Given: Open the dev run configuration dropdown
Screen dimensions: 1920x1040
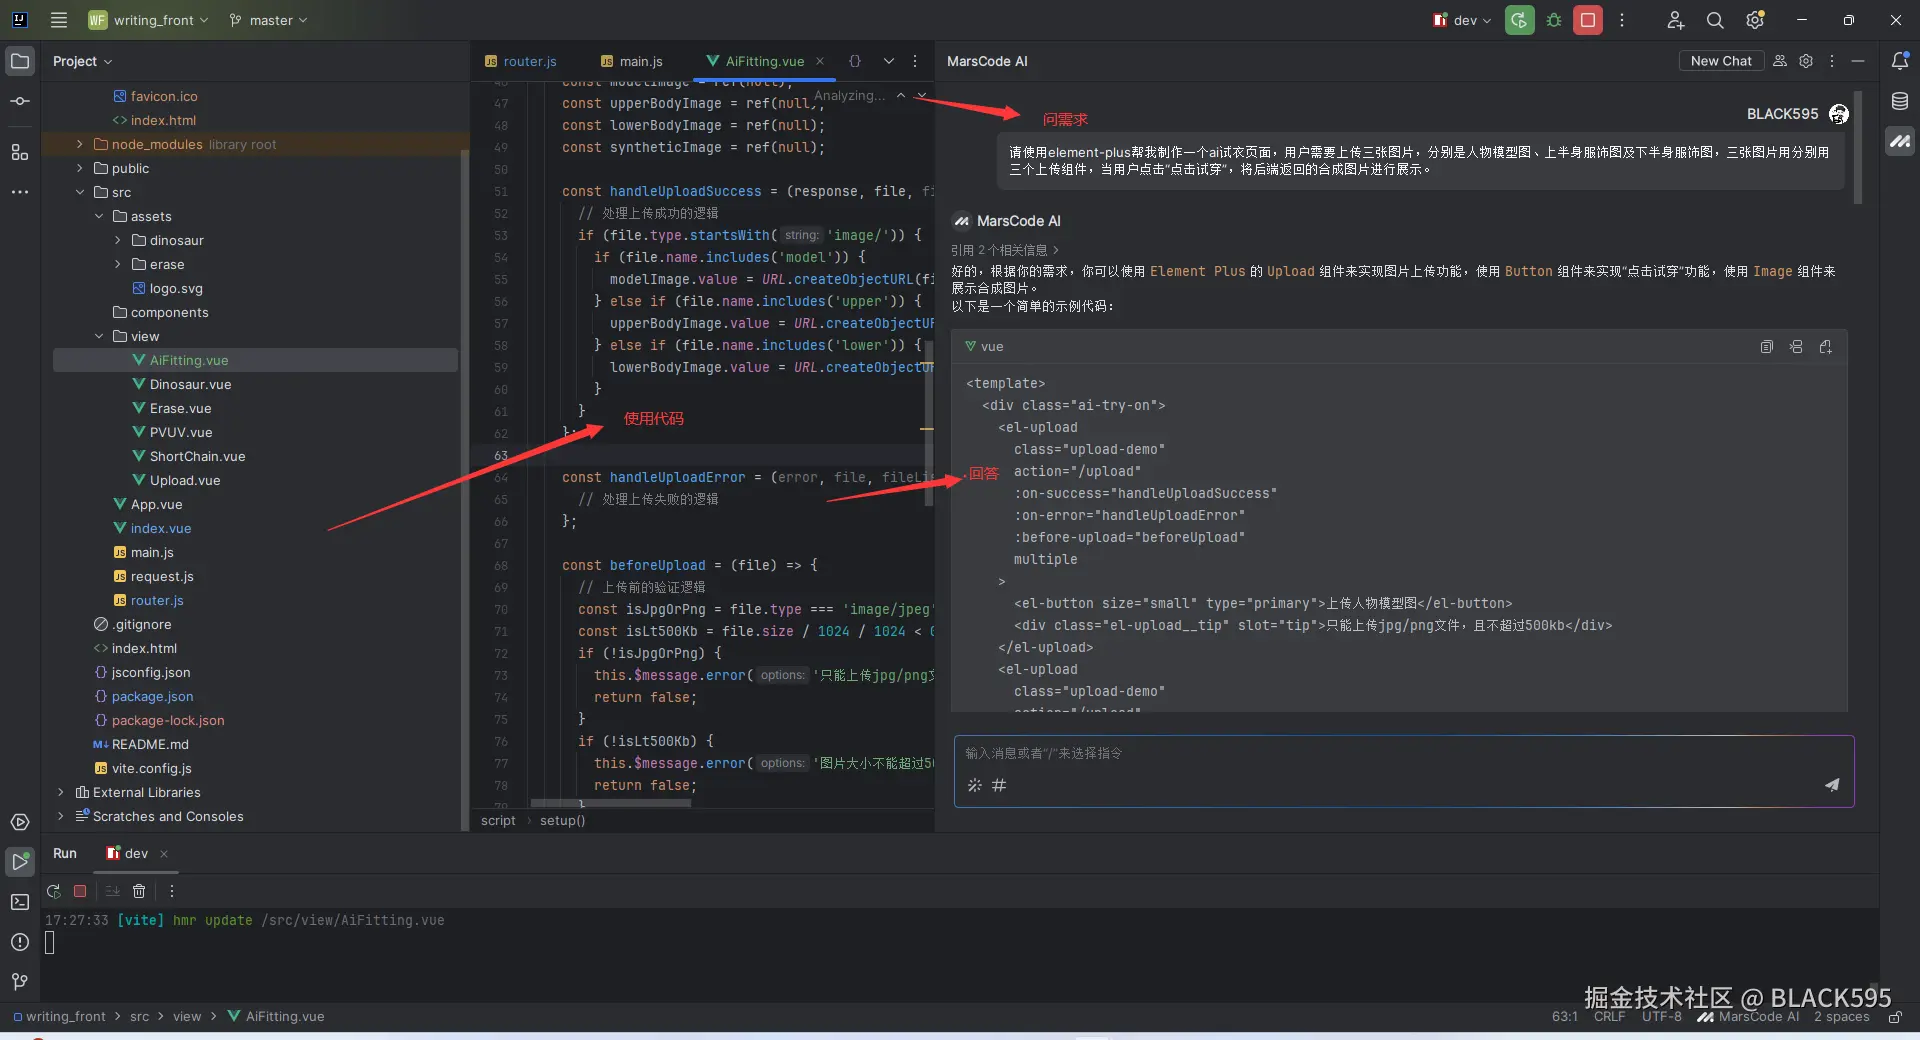Looking at the screenshot, I should coord(1462,20).
